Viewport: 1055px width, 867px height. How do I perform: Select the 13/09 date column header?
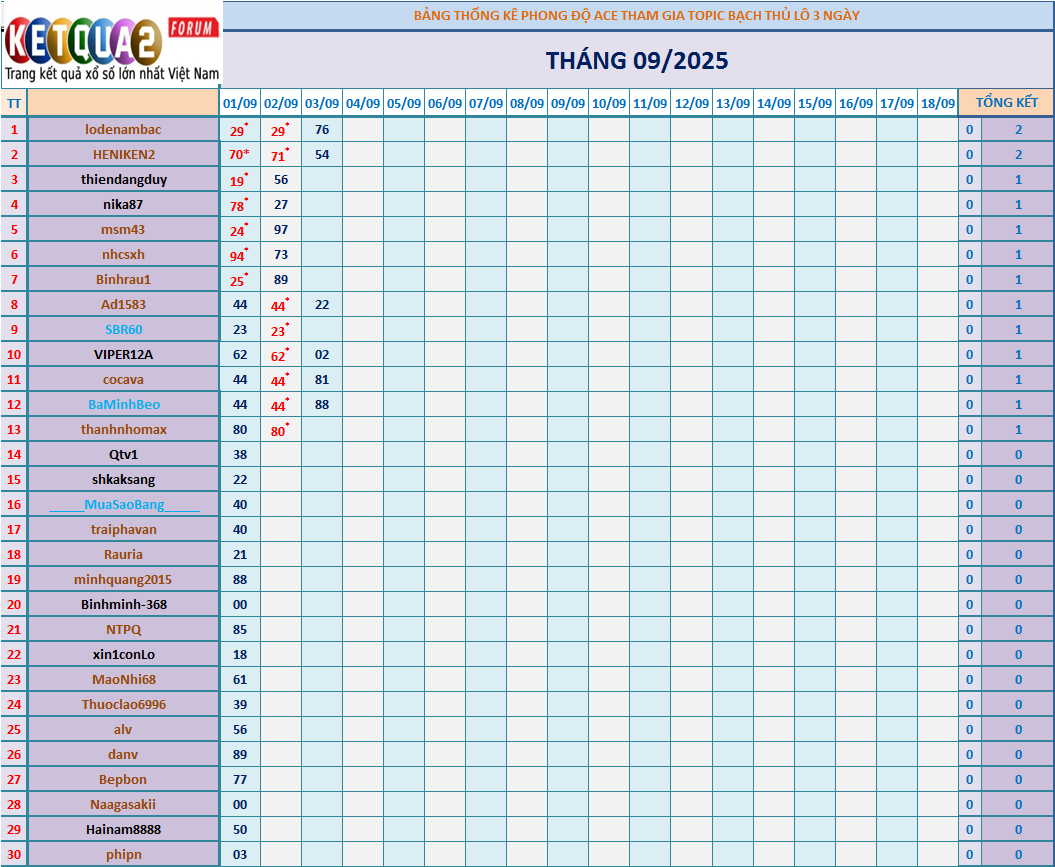pyautogui.click(x=733, y=104)
